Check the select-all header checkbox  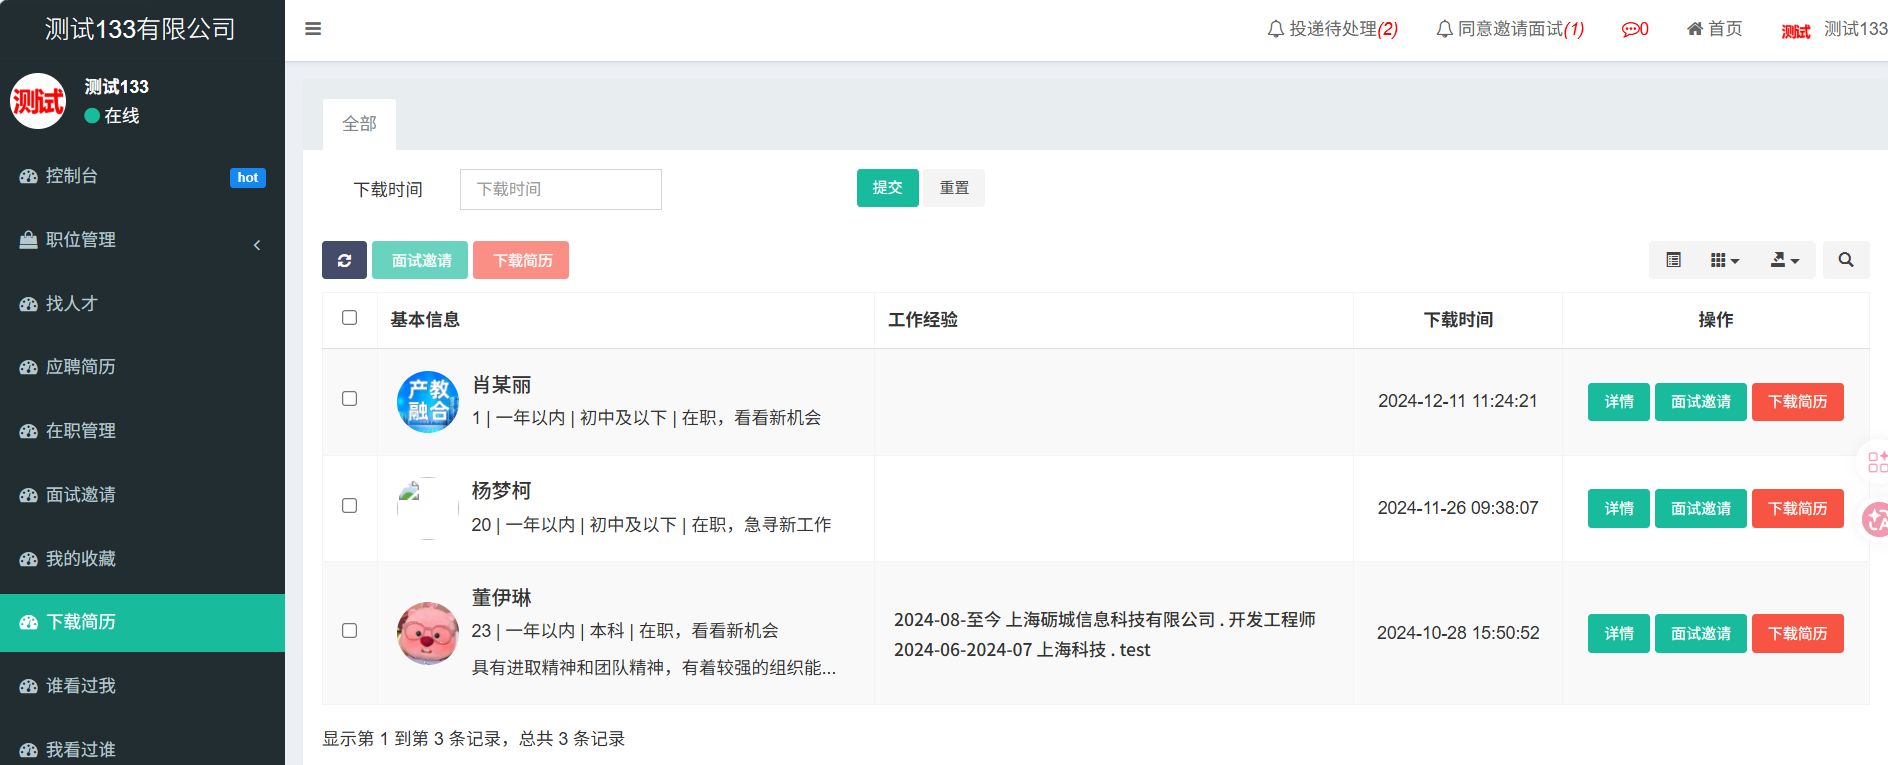349,318
